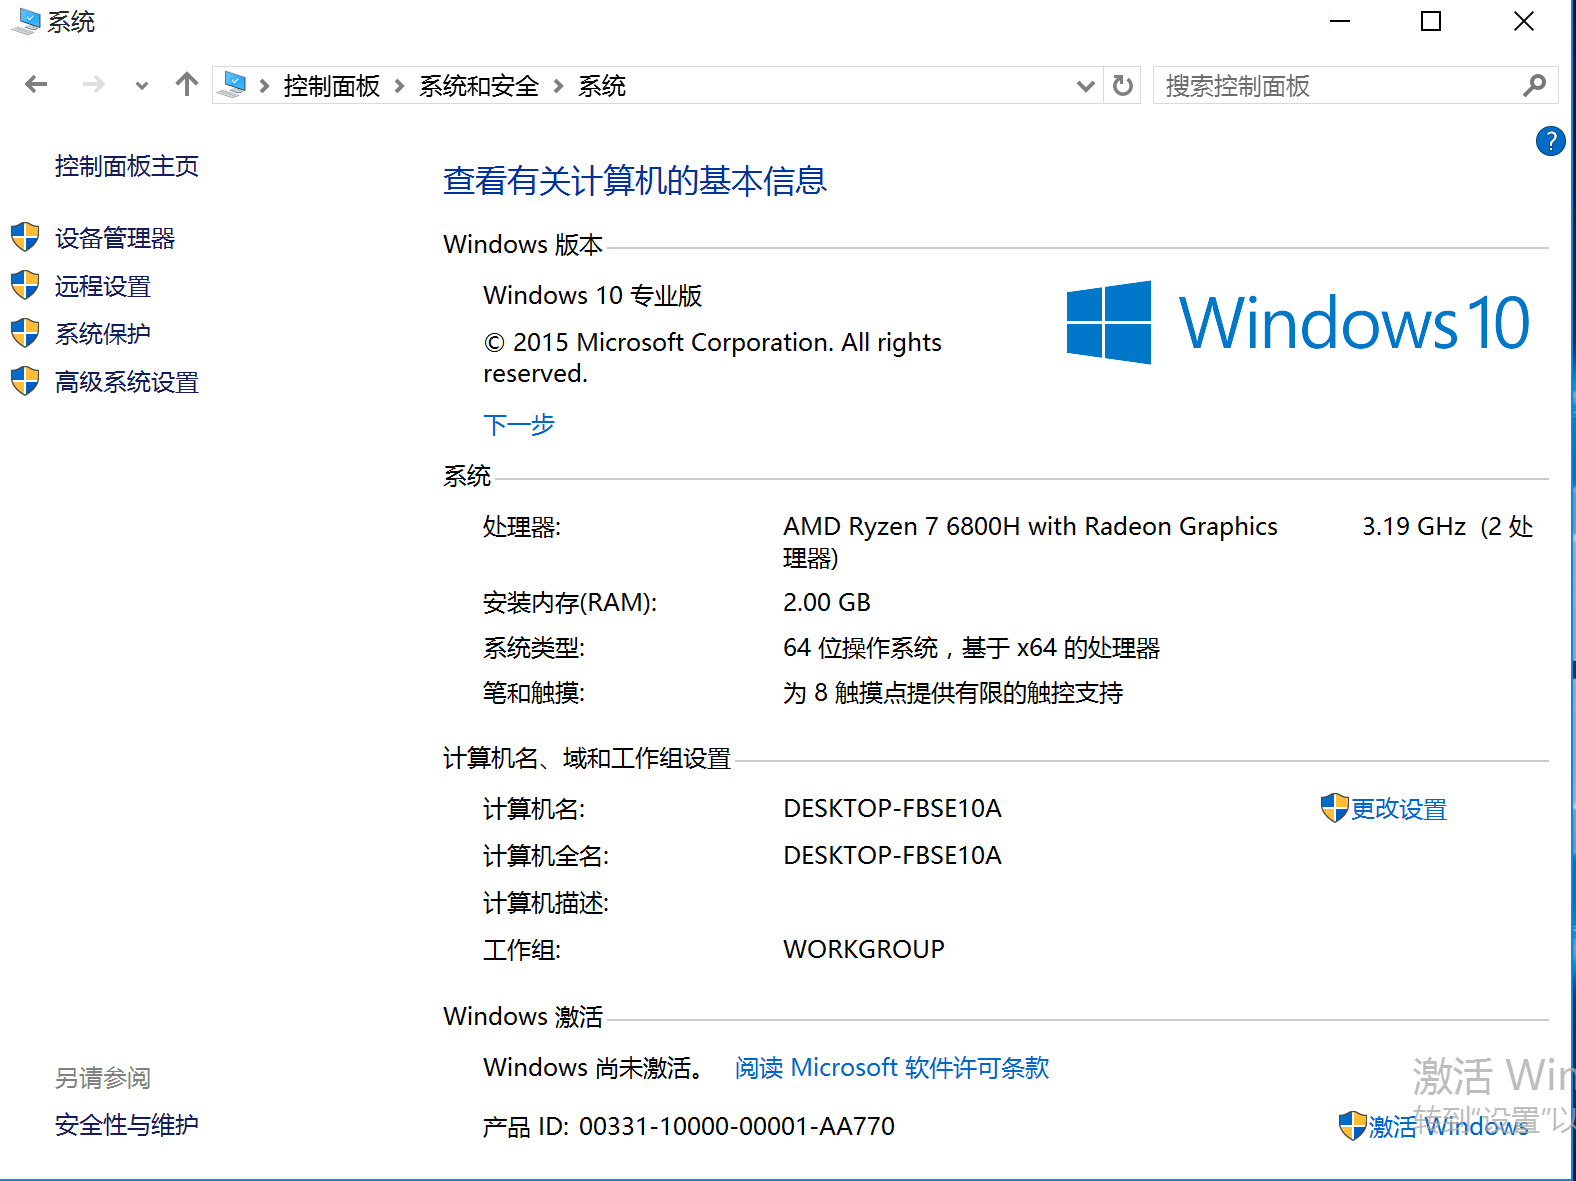Open 系统保护 link in sidebar
The width and height of the screenshot is (1576, 1181).
coord(103,334)
